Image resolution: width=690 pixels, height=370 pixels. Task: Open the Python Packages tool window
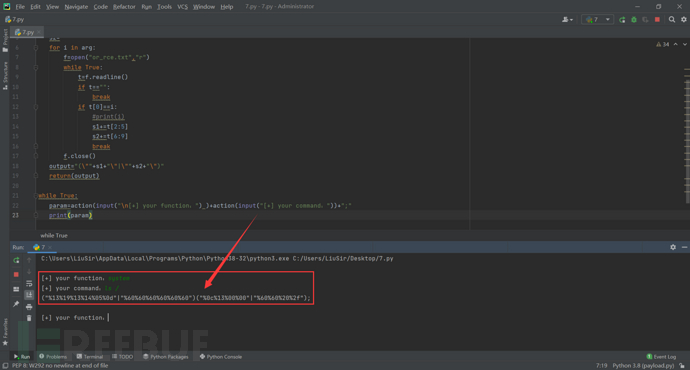pos(165,357)
